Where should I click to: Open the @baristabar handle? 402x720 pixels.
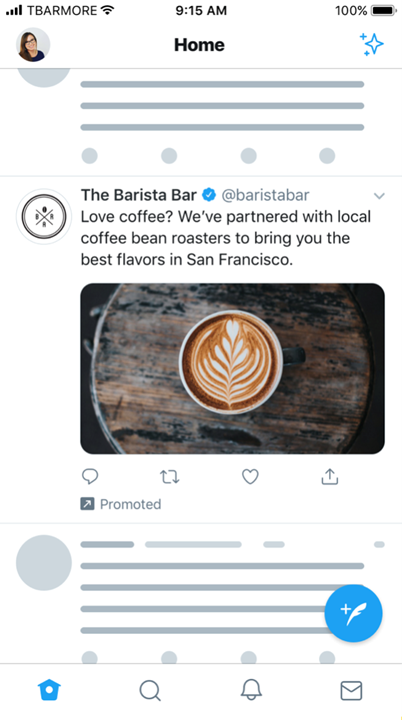tap(266, 195)
